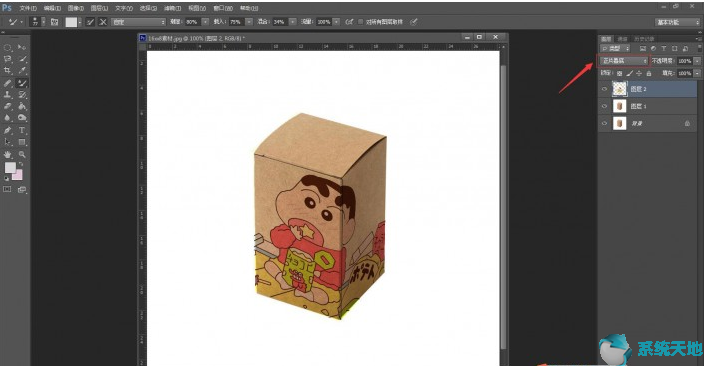The height and width of the screenshot is (366, 704).
Task: Toggle lock all for layer
Action: pos(649,73)
